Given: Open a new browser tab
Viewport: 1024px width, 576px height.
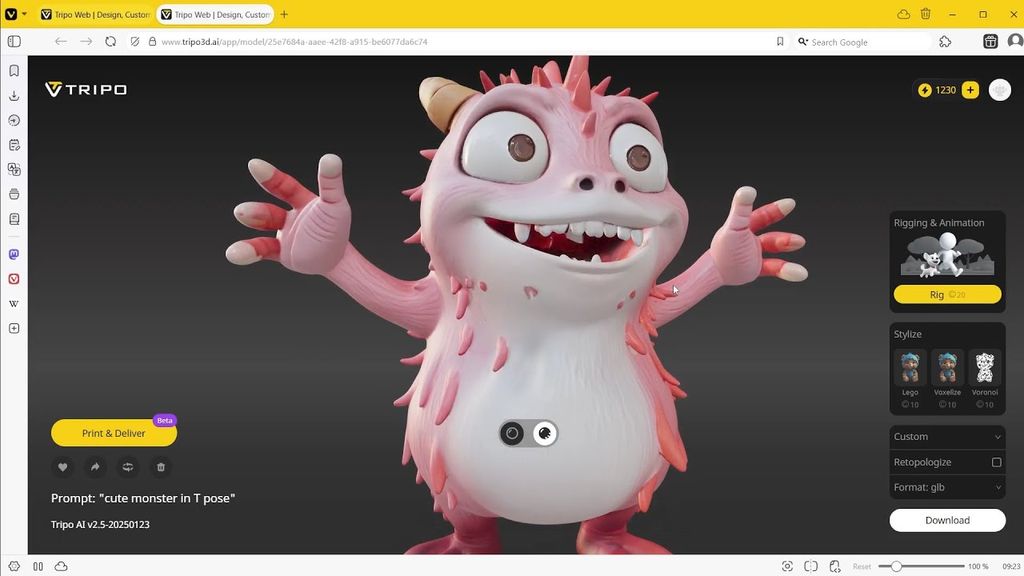Looking at the screenshot, I should pyautogui.click(x=284, y=15).
